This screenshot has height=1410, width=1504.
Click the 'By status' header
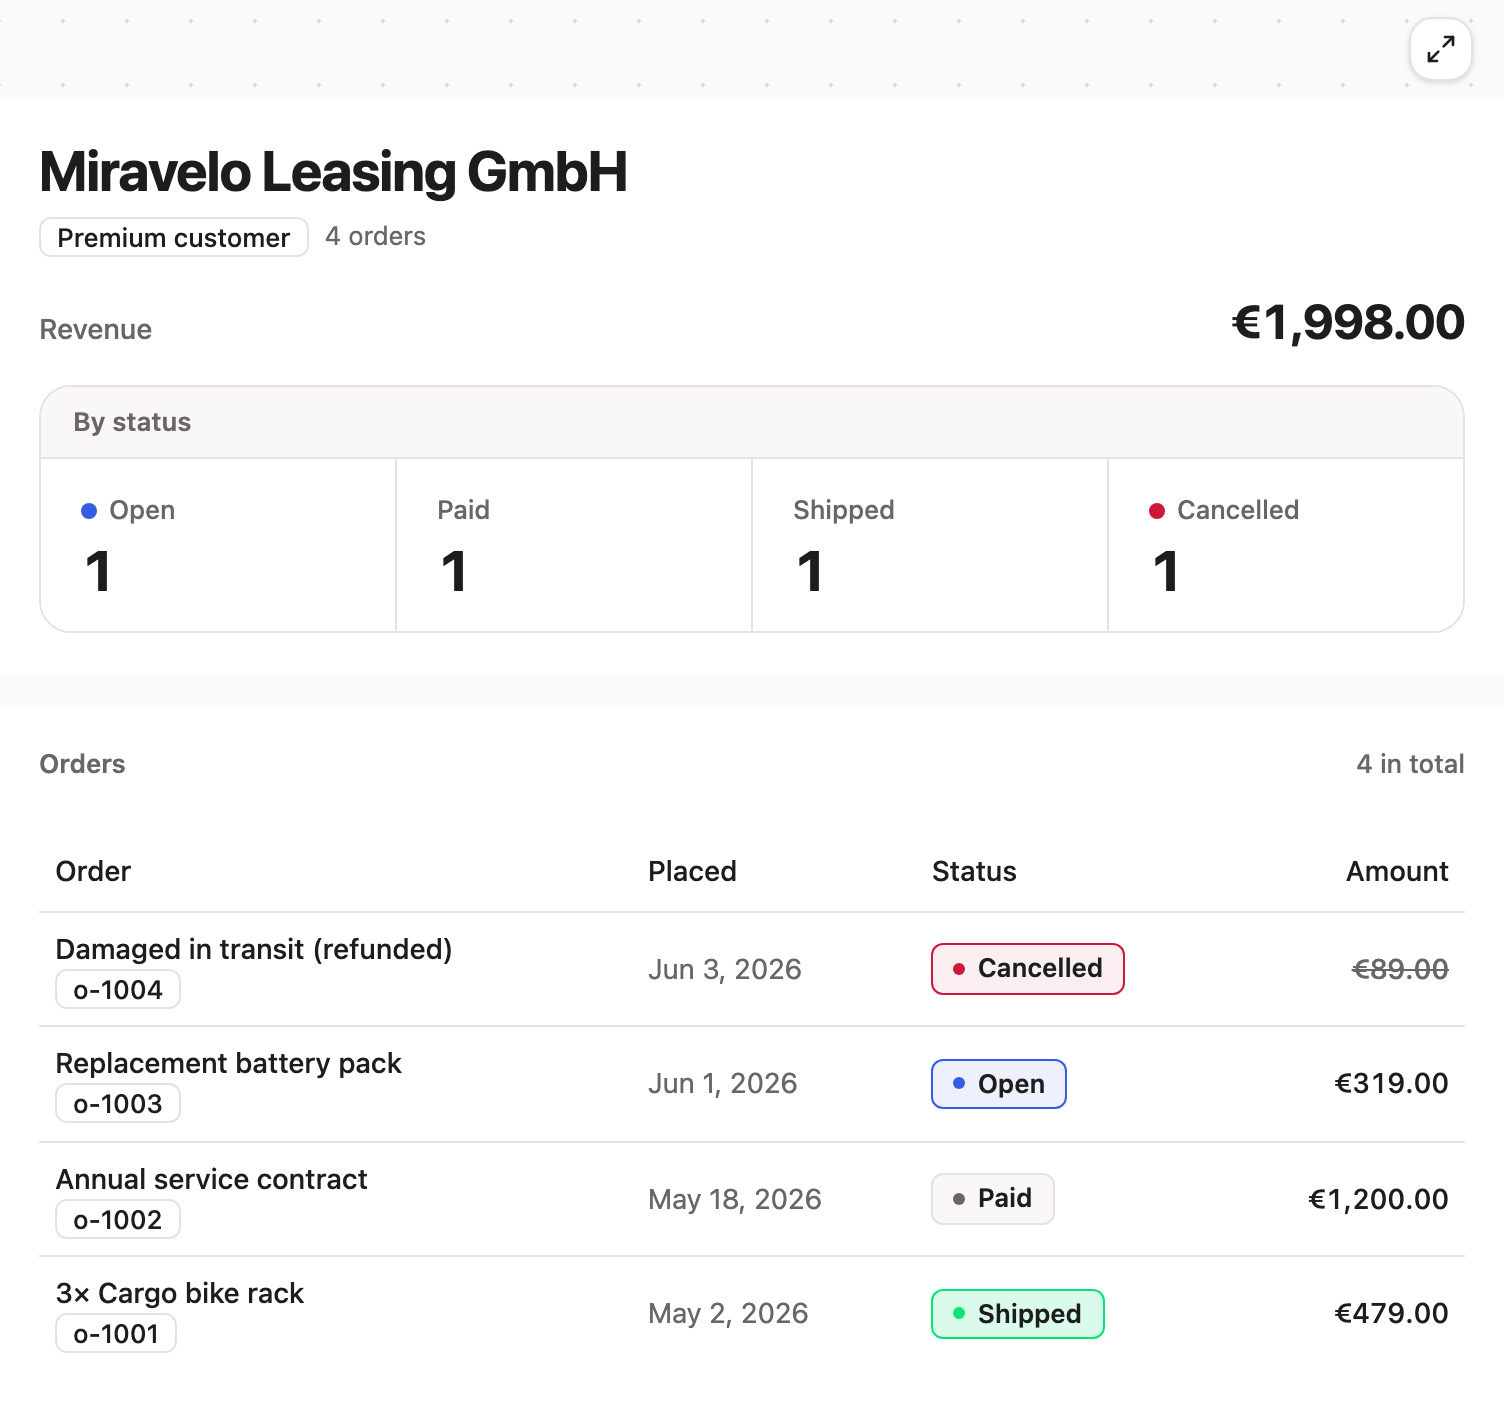pyautogui.click(x=132, y=422)
